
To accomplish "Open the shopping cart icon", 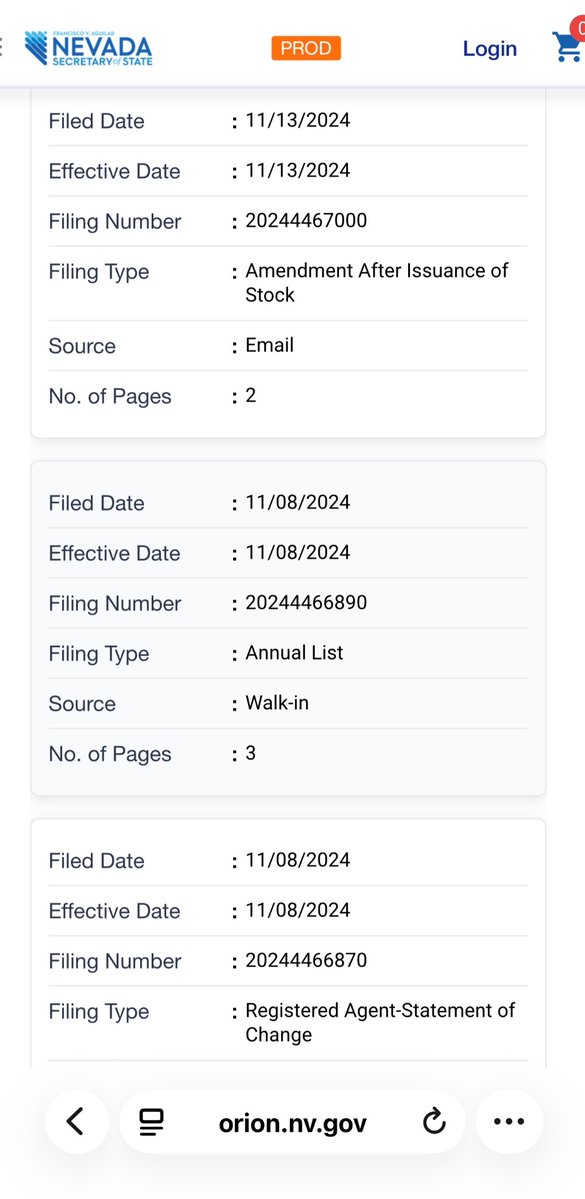I will coord(569,46).
